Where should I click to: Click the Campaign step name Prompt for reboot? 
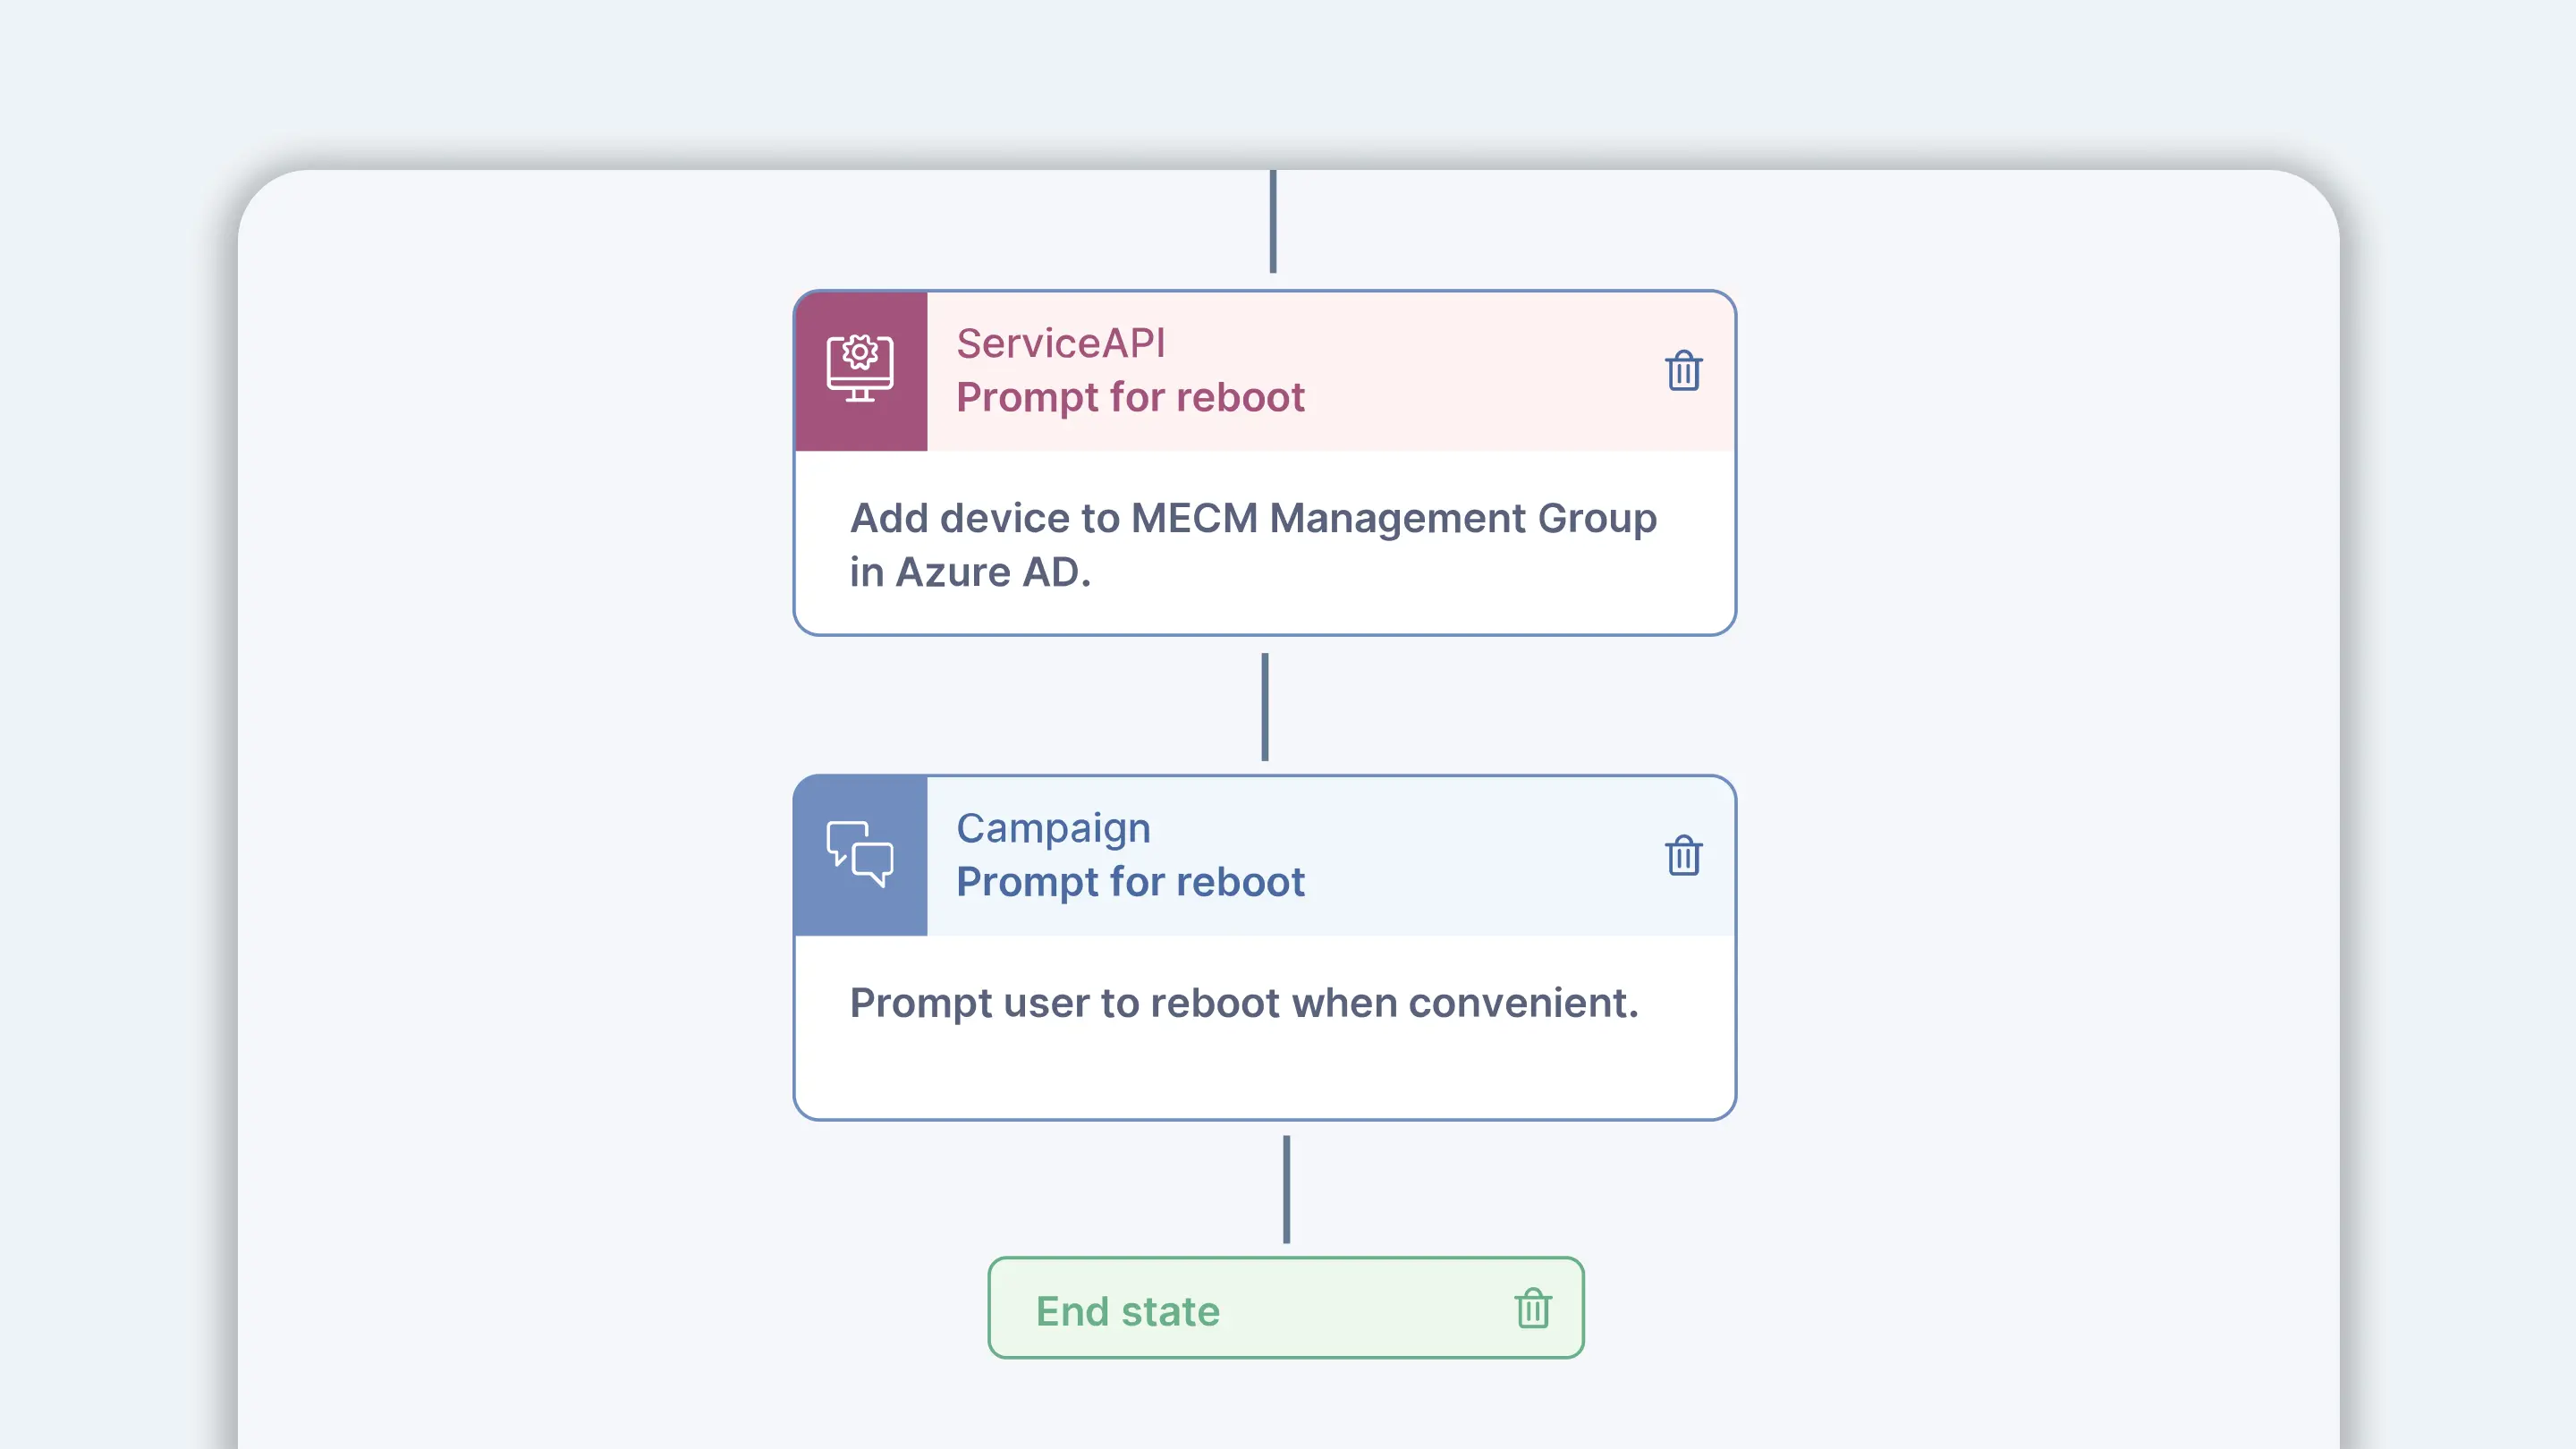click(x=1130, y=882)
